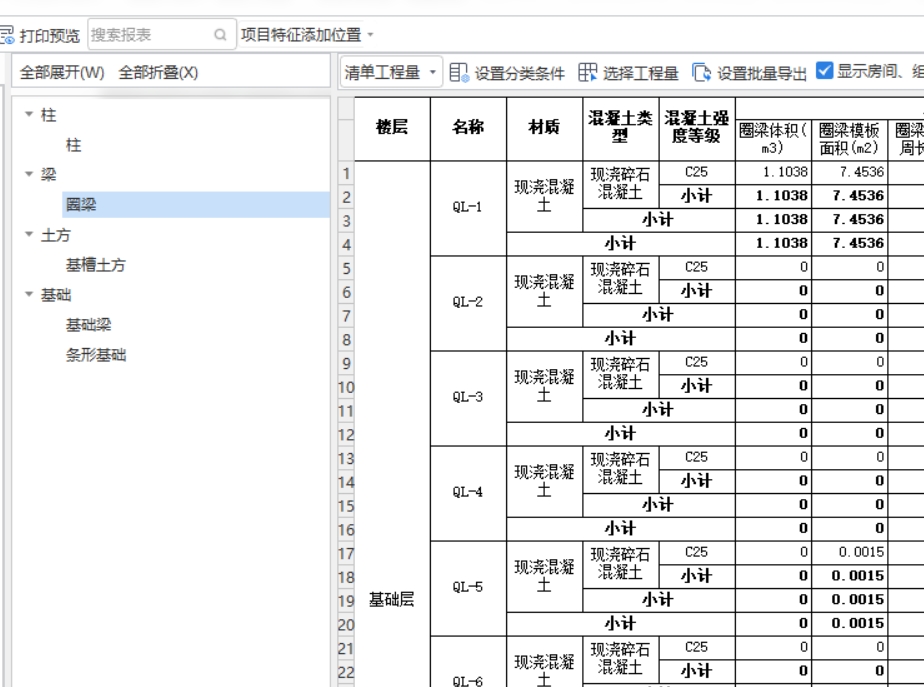Viewport: 924px width, 687px height.
Task: Click the QL-4 name cell
Action: 468,493
